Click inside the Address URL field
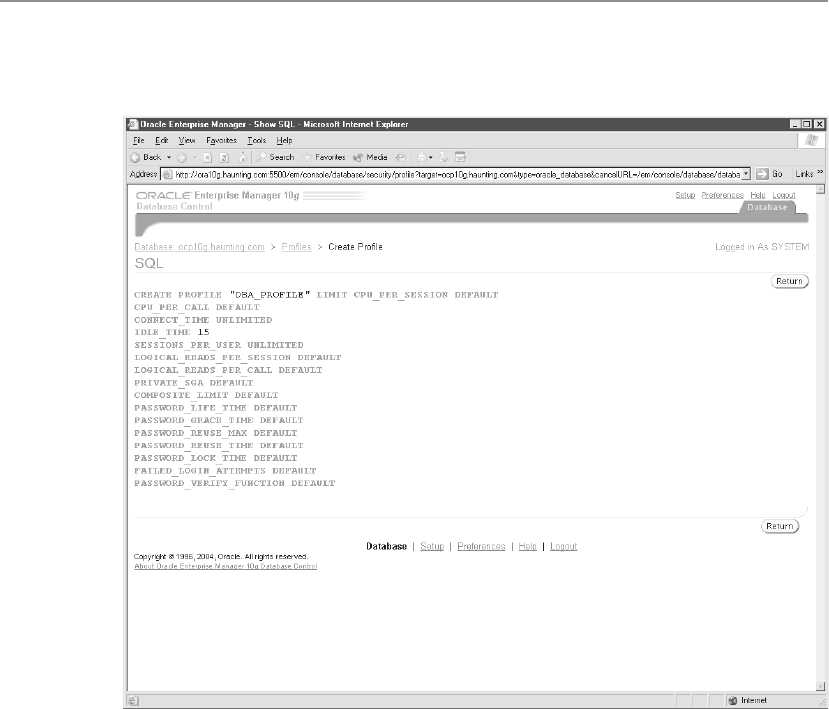This screenshot has height=709, width=829. (457, 174)
